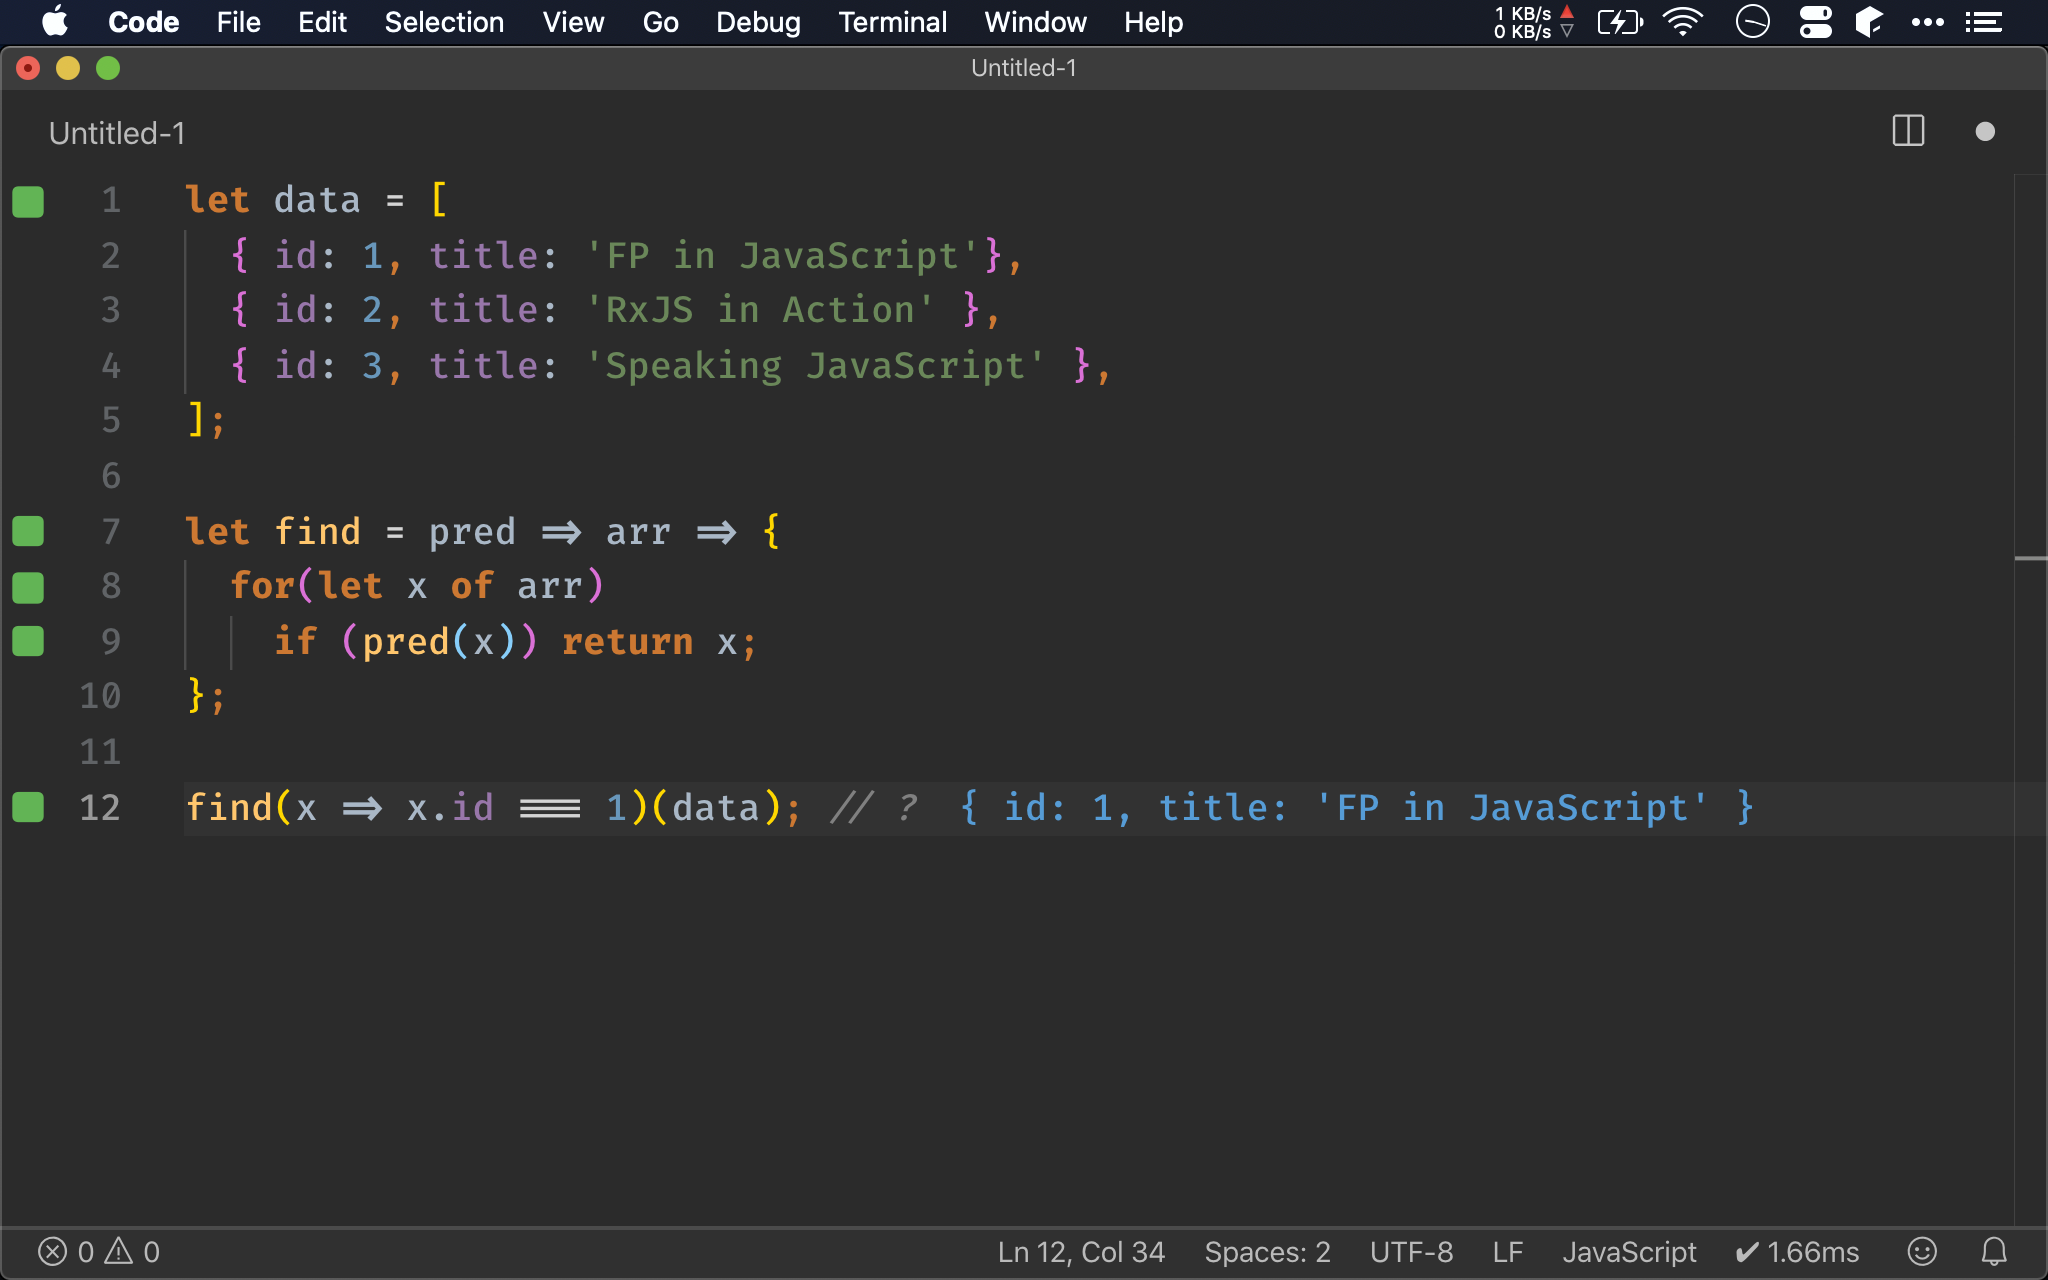Click the hexagon cube icon in menu bar
2048x1280 pixels.
pos(1869,22)
